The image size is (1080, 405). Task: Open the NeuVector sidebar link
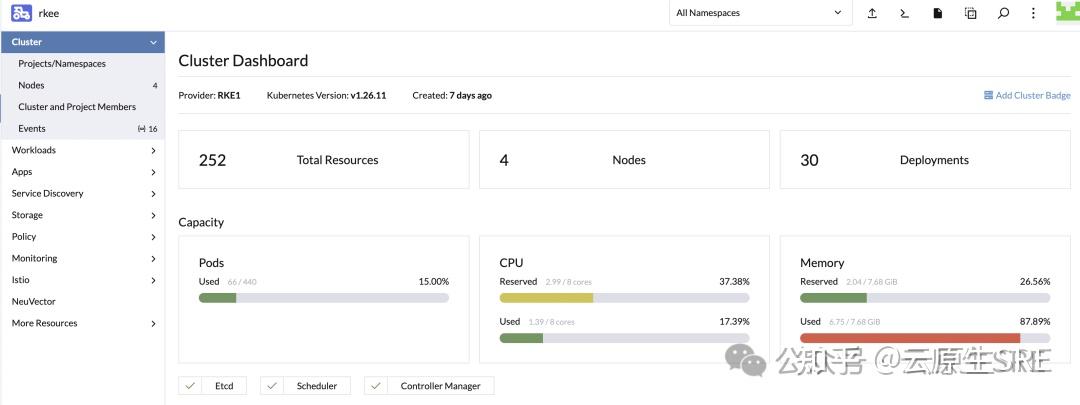coord(34,301)
